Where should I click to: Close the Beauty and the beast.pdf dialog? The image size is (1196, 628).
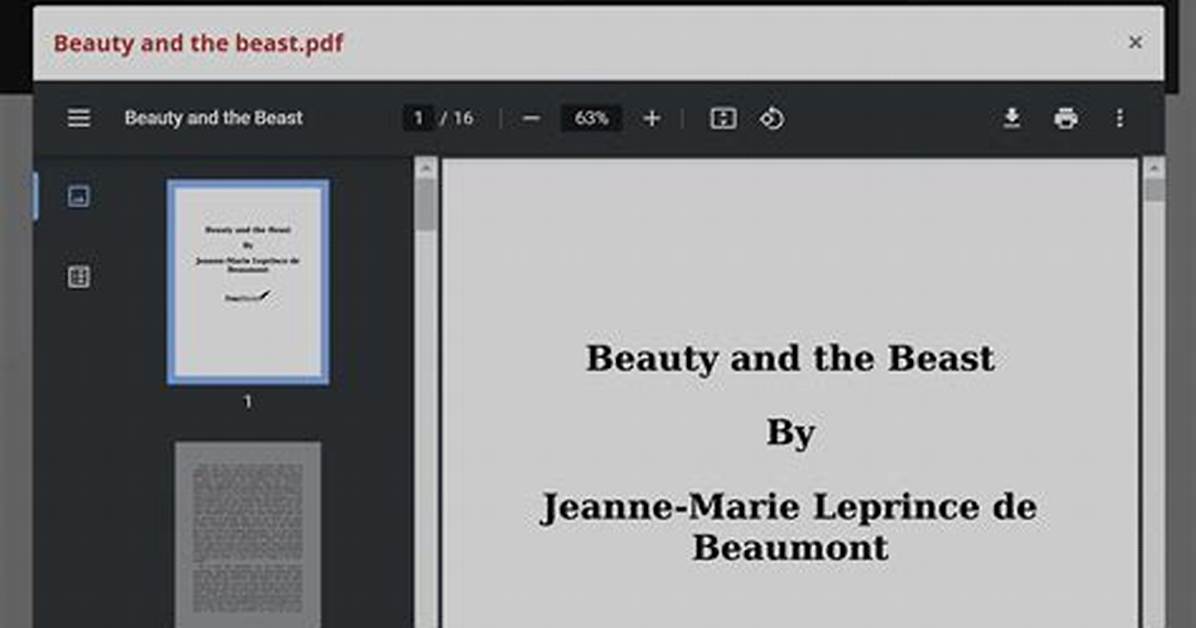(x=1135, y=43)
